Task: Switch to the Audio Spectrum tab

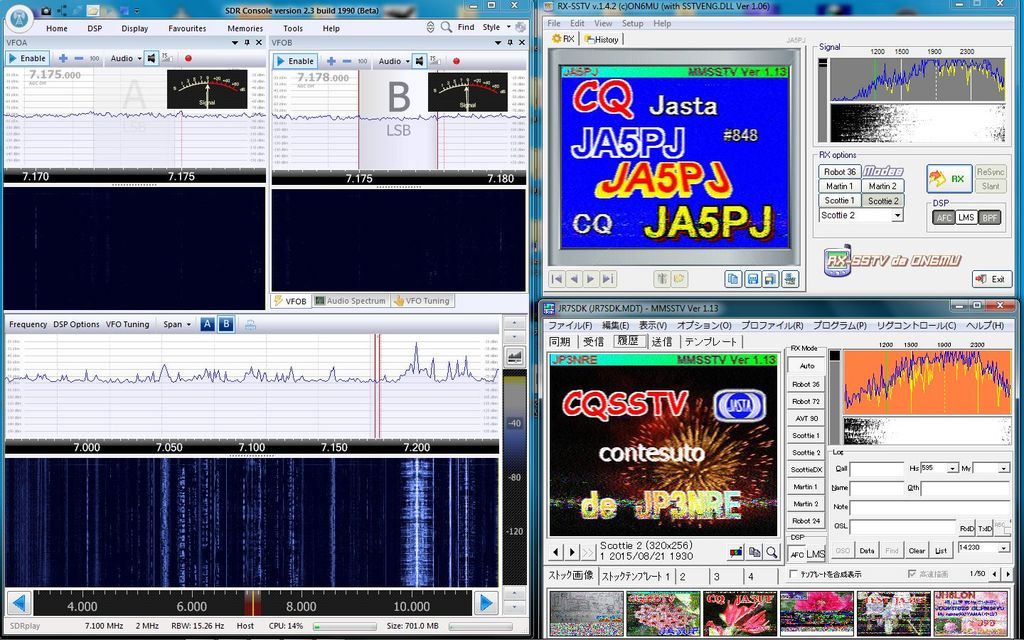Action: tap(350, 301)
